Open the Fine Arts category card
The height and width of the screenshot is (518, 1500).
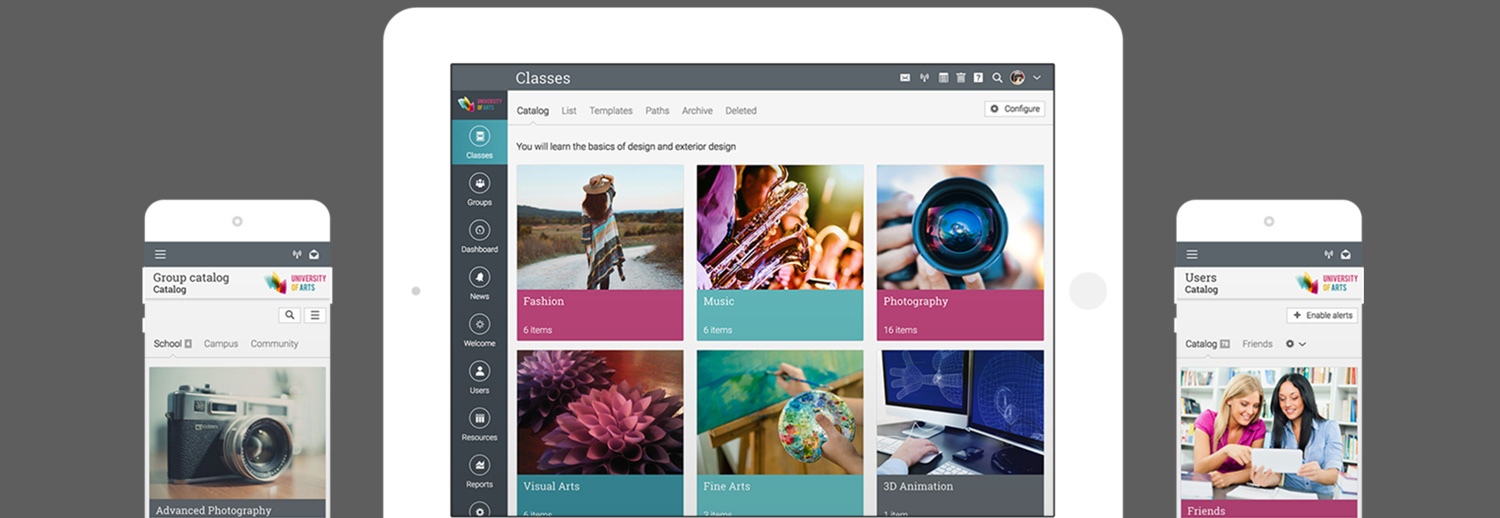780,432
